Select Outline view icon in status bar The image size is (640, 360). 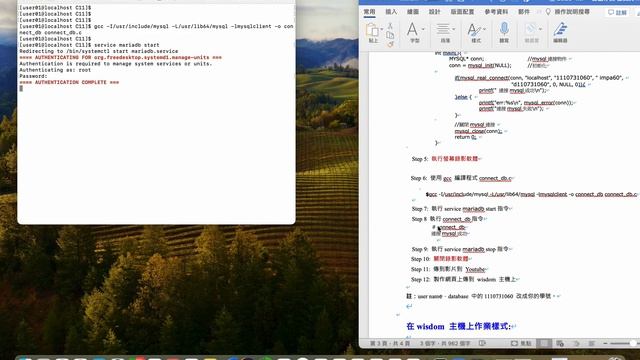(576, 343)
